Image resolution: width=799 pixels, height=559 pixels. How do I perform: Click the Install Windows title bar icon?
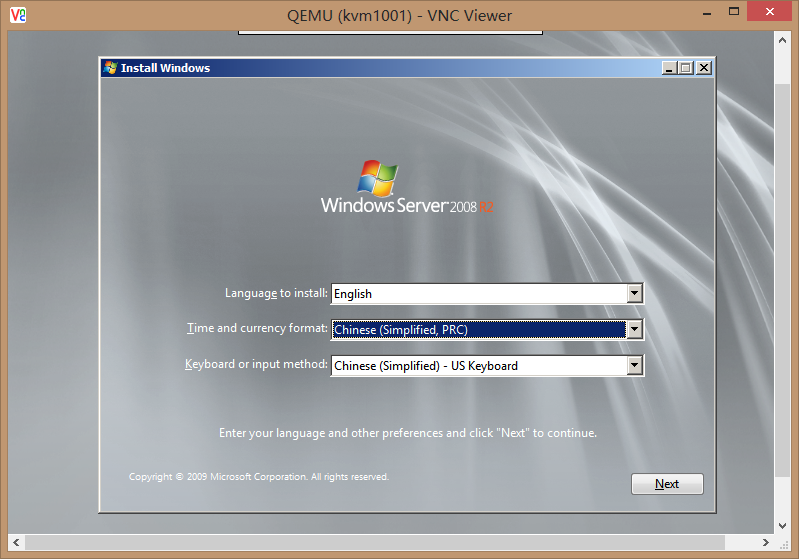(111, 68)
